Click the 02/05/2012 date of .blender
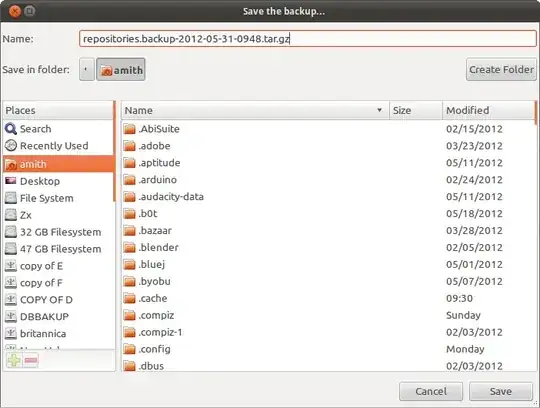 pos(474,247)
